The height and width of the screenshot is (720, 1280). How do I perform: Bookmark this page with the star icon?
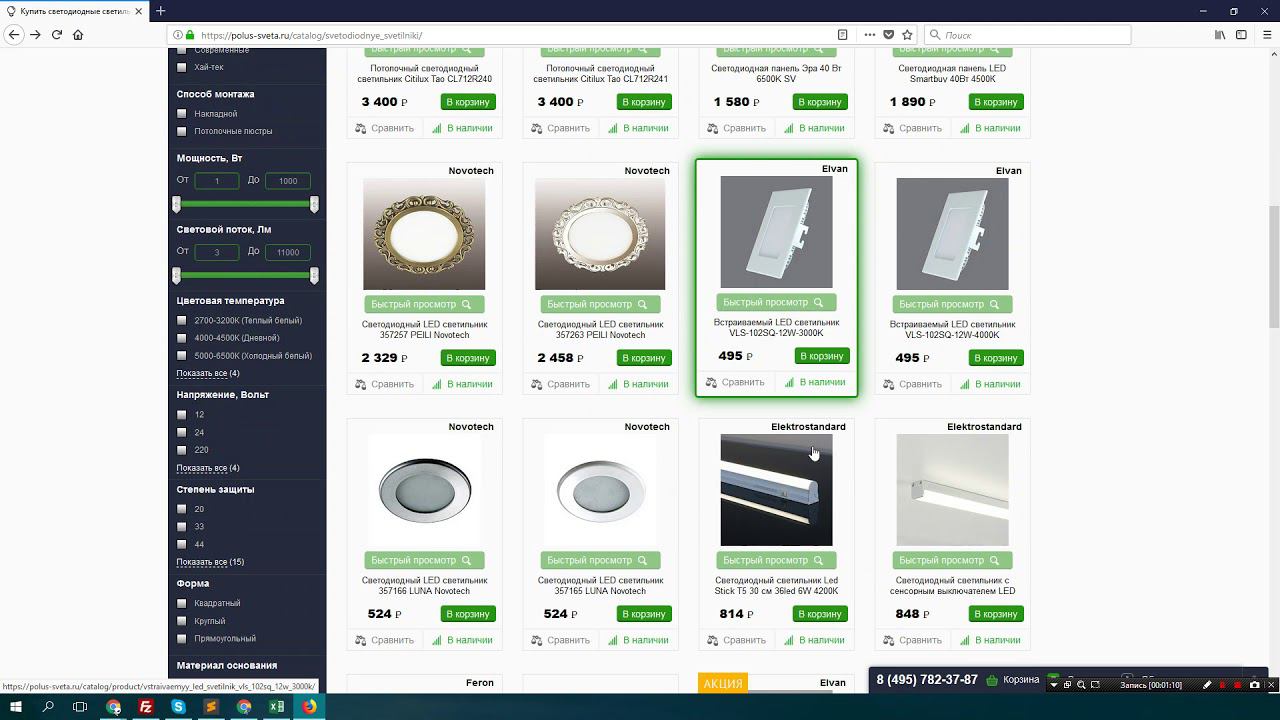tap(907, 34)
